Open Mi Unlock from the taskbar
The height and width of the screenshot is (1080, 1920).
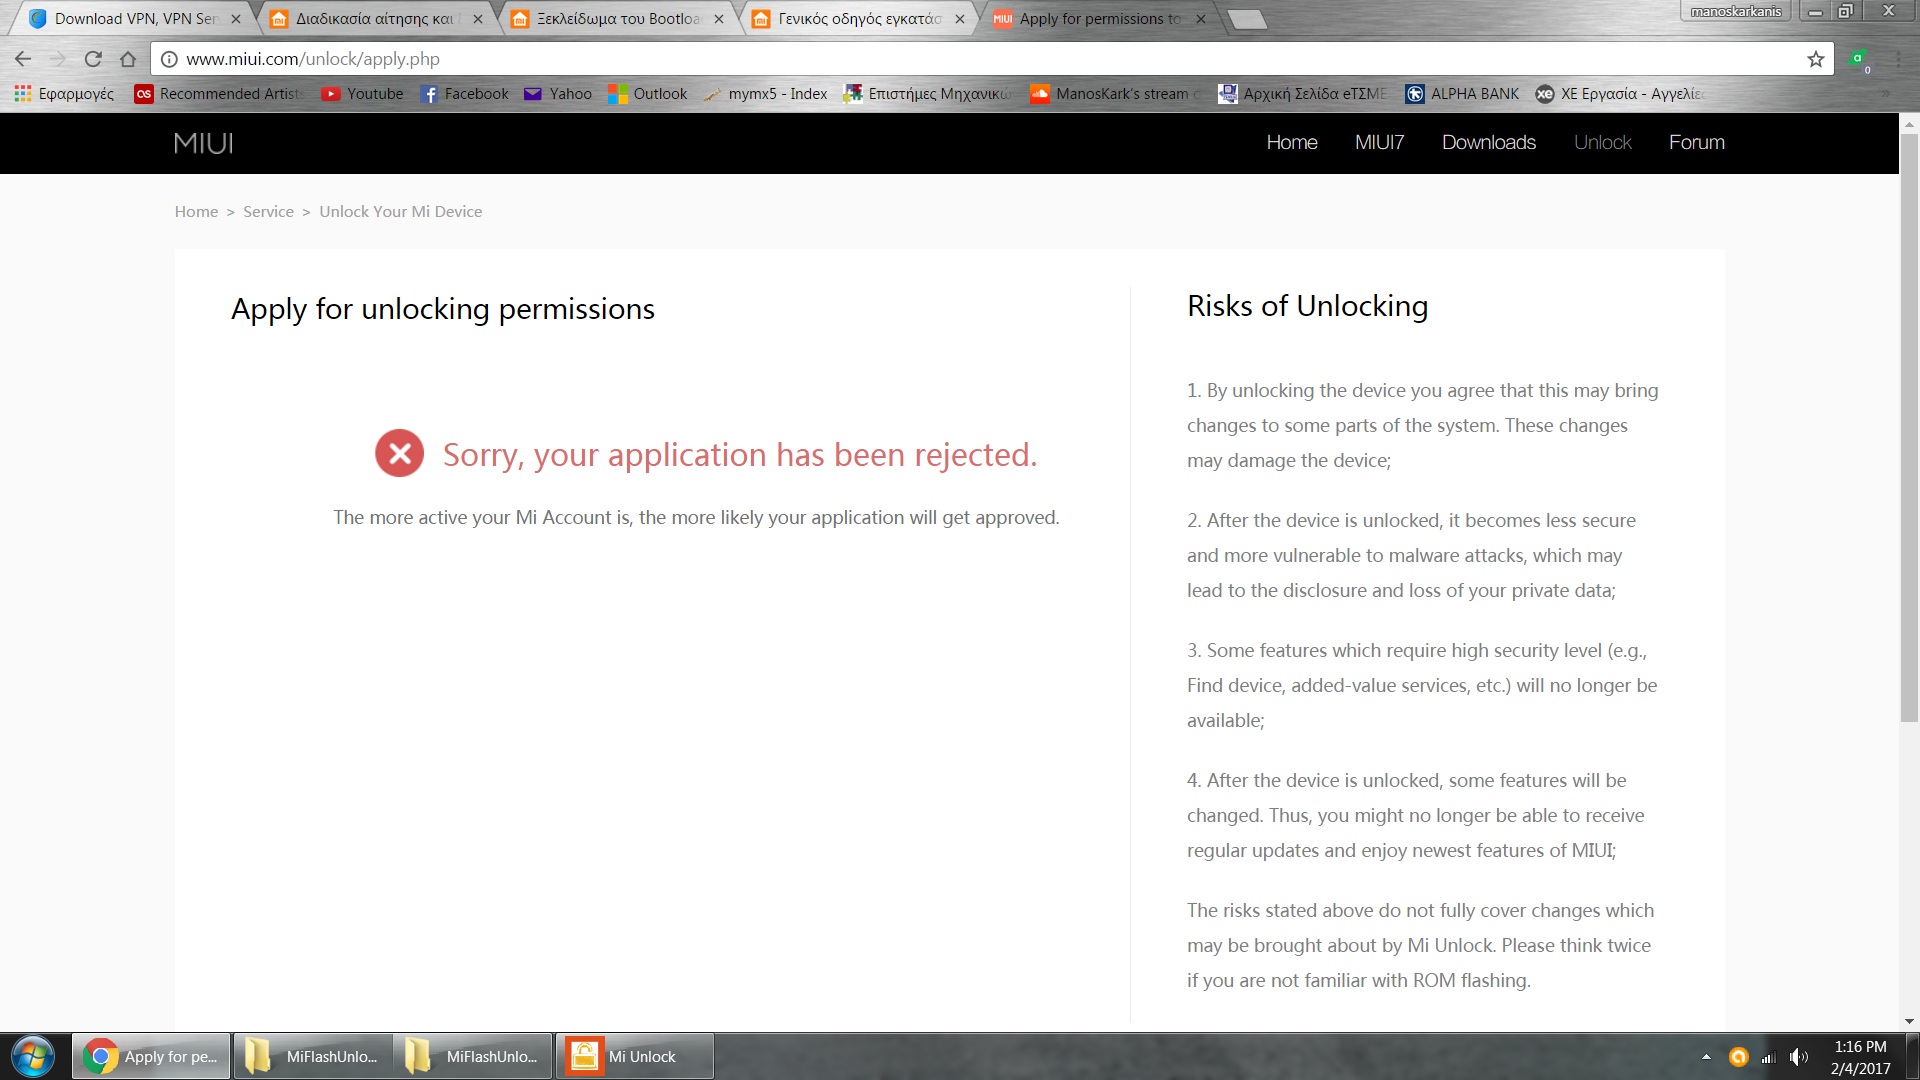click(x=634, y=1056)
